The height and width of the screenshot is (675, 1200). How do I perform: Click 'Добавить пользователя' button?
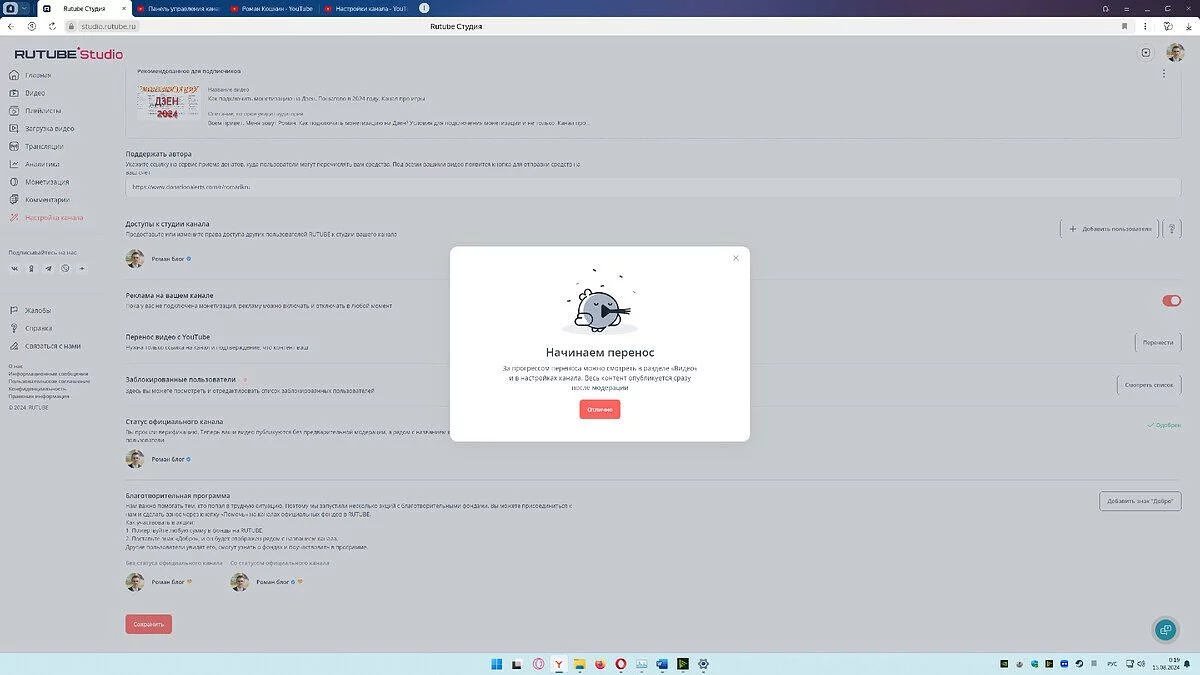[x=1110, y=229]
